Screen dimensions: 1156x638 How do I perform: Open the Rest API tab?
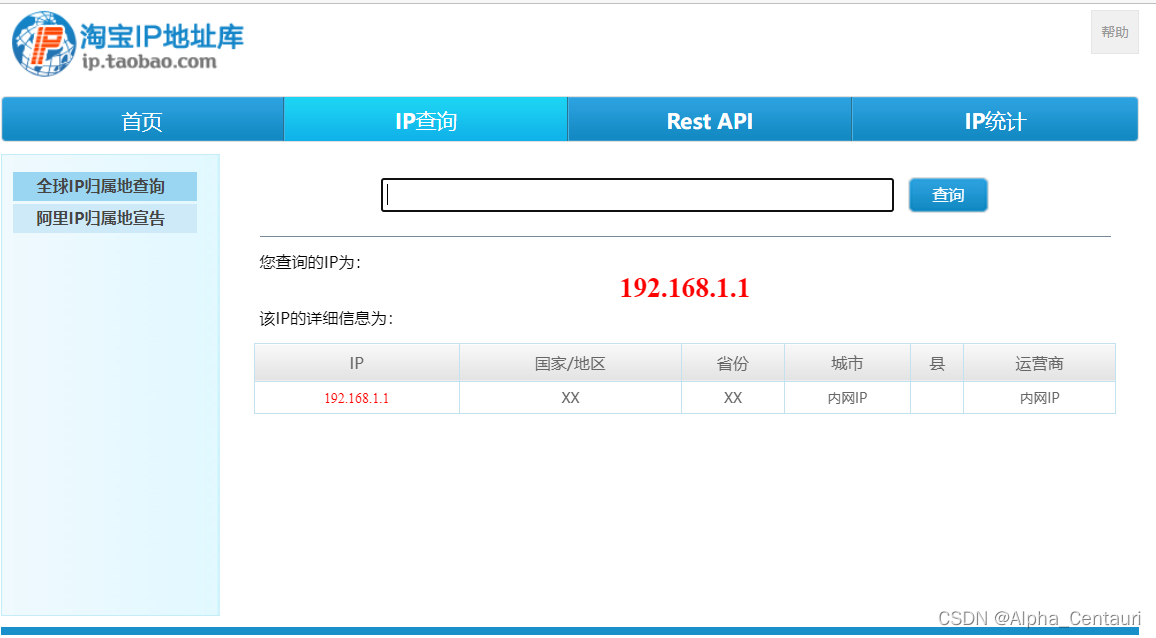709,119
